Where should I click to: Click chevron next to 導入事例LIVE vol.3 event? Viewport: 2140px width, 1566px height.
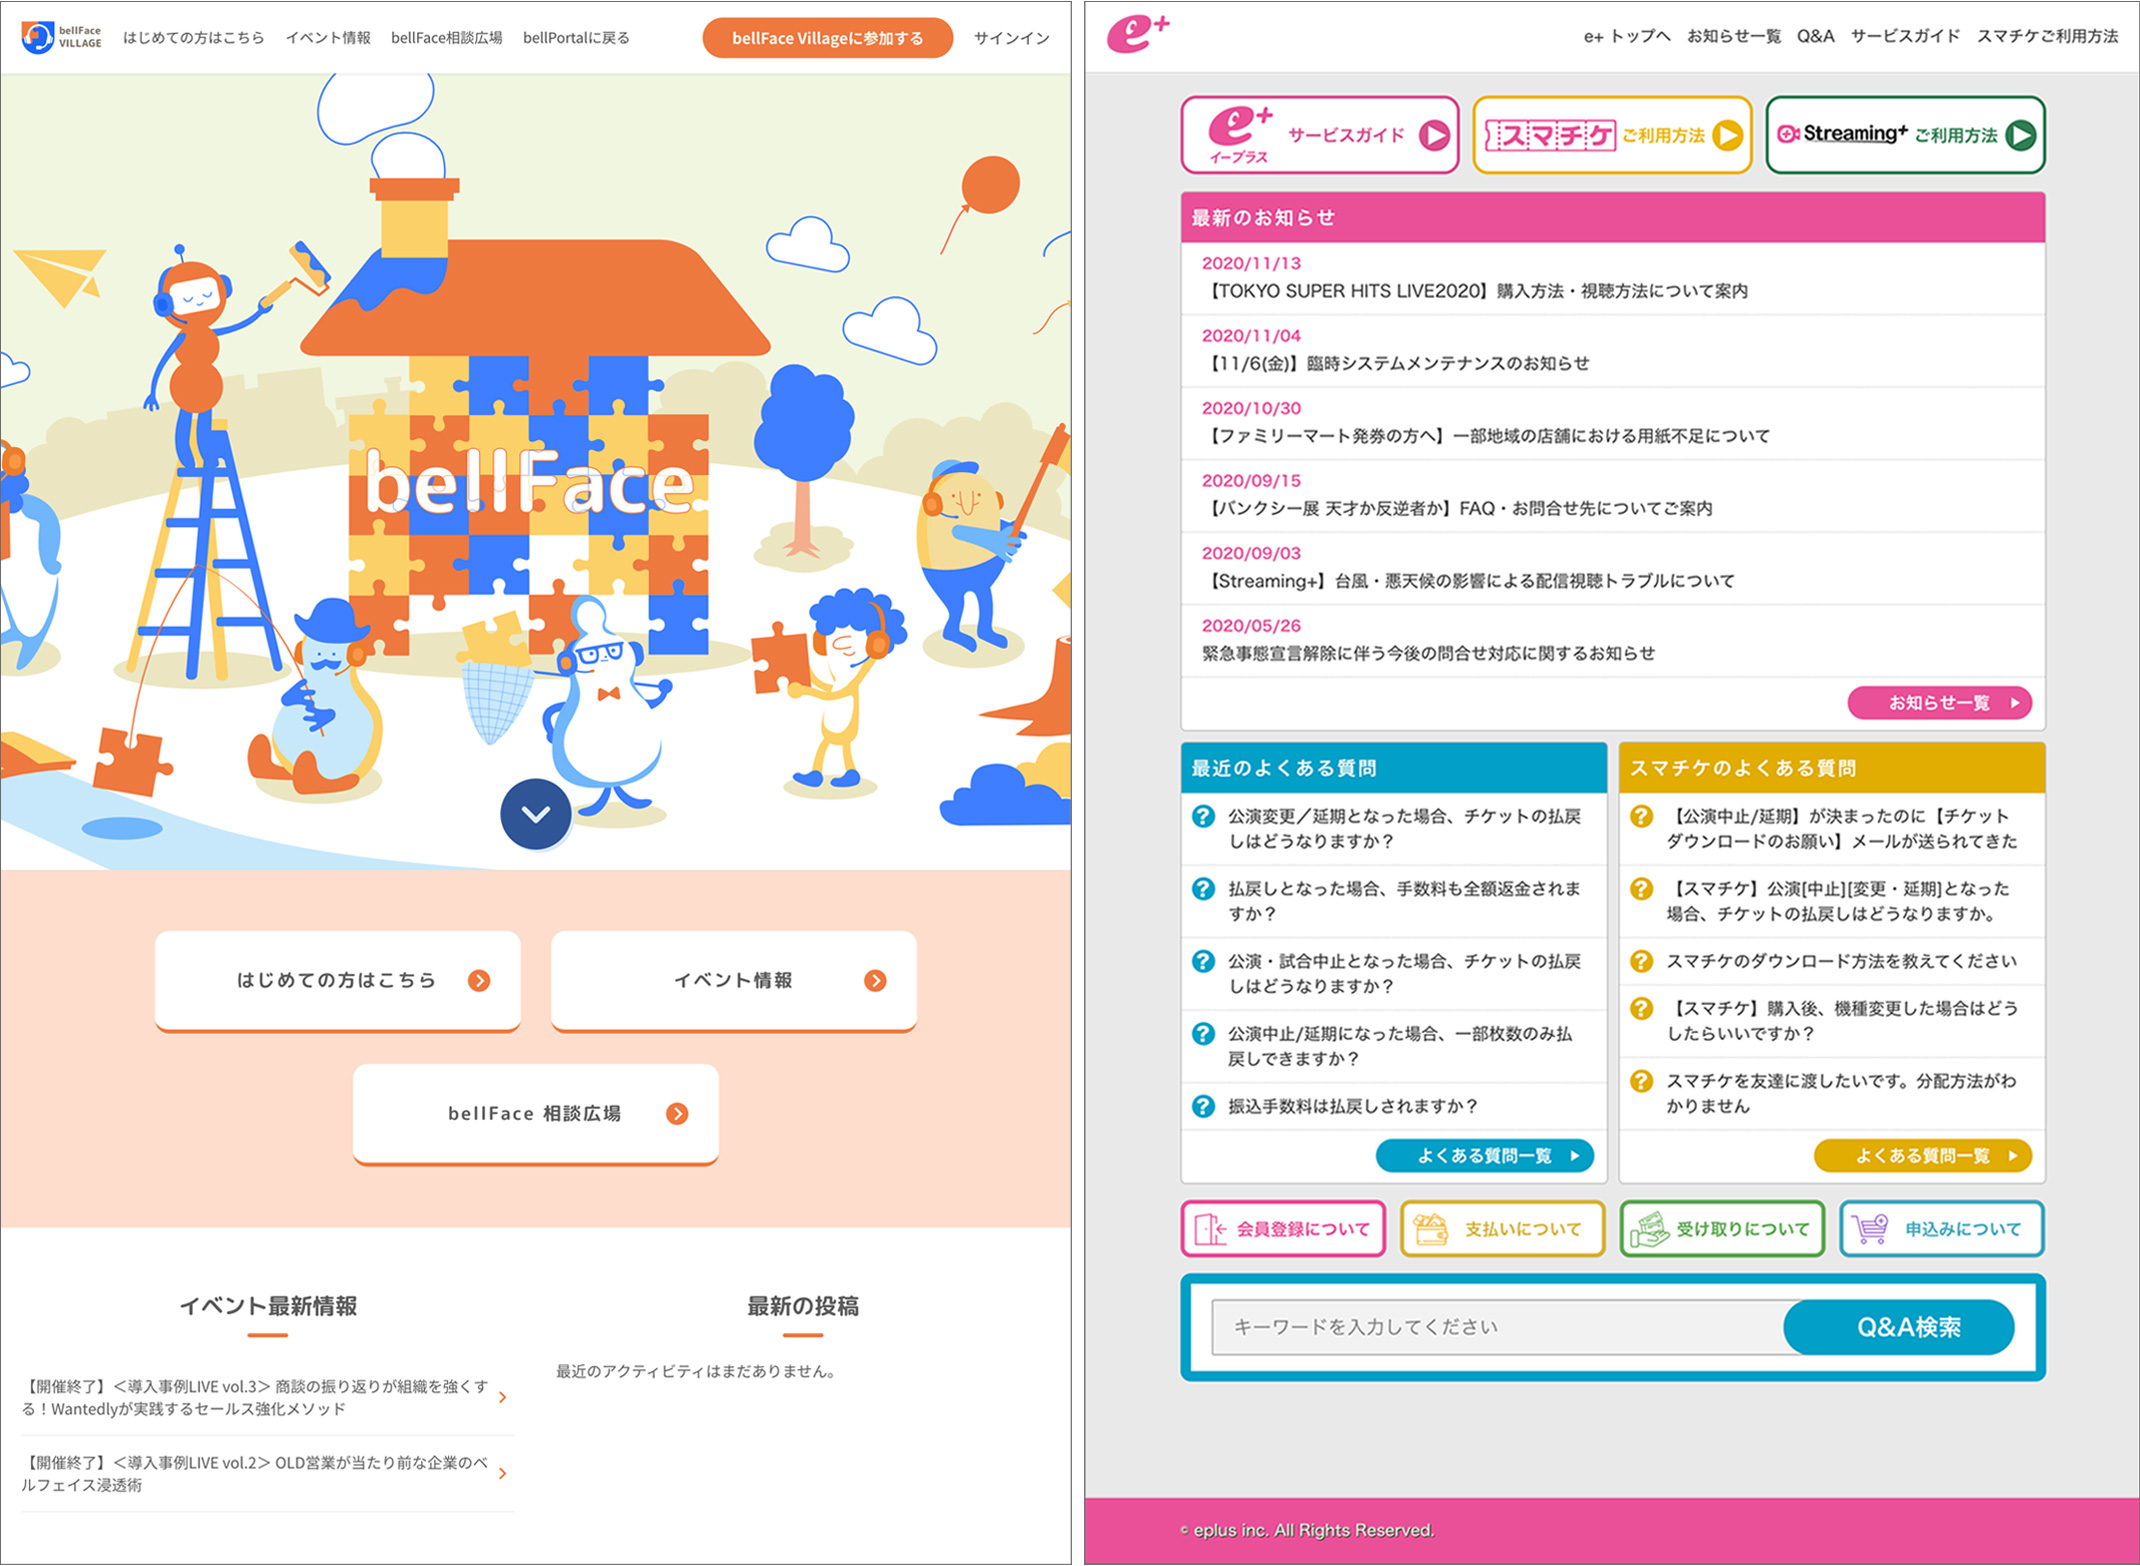(502, 1397)
